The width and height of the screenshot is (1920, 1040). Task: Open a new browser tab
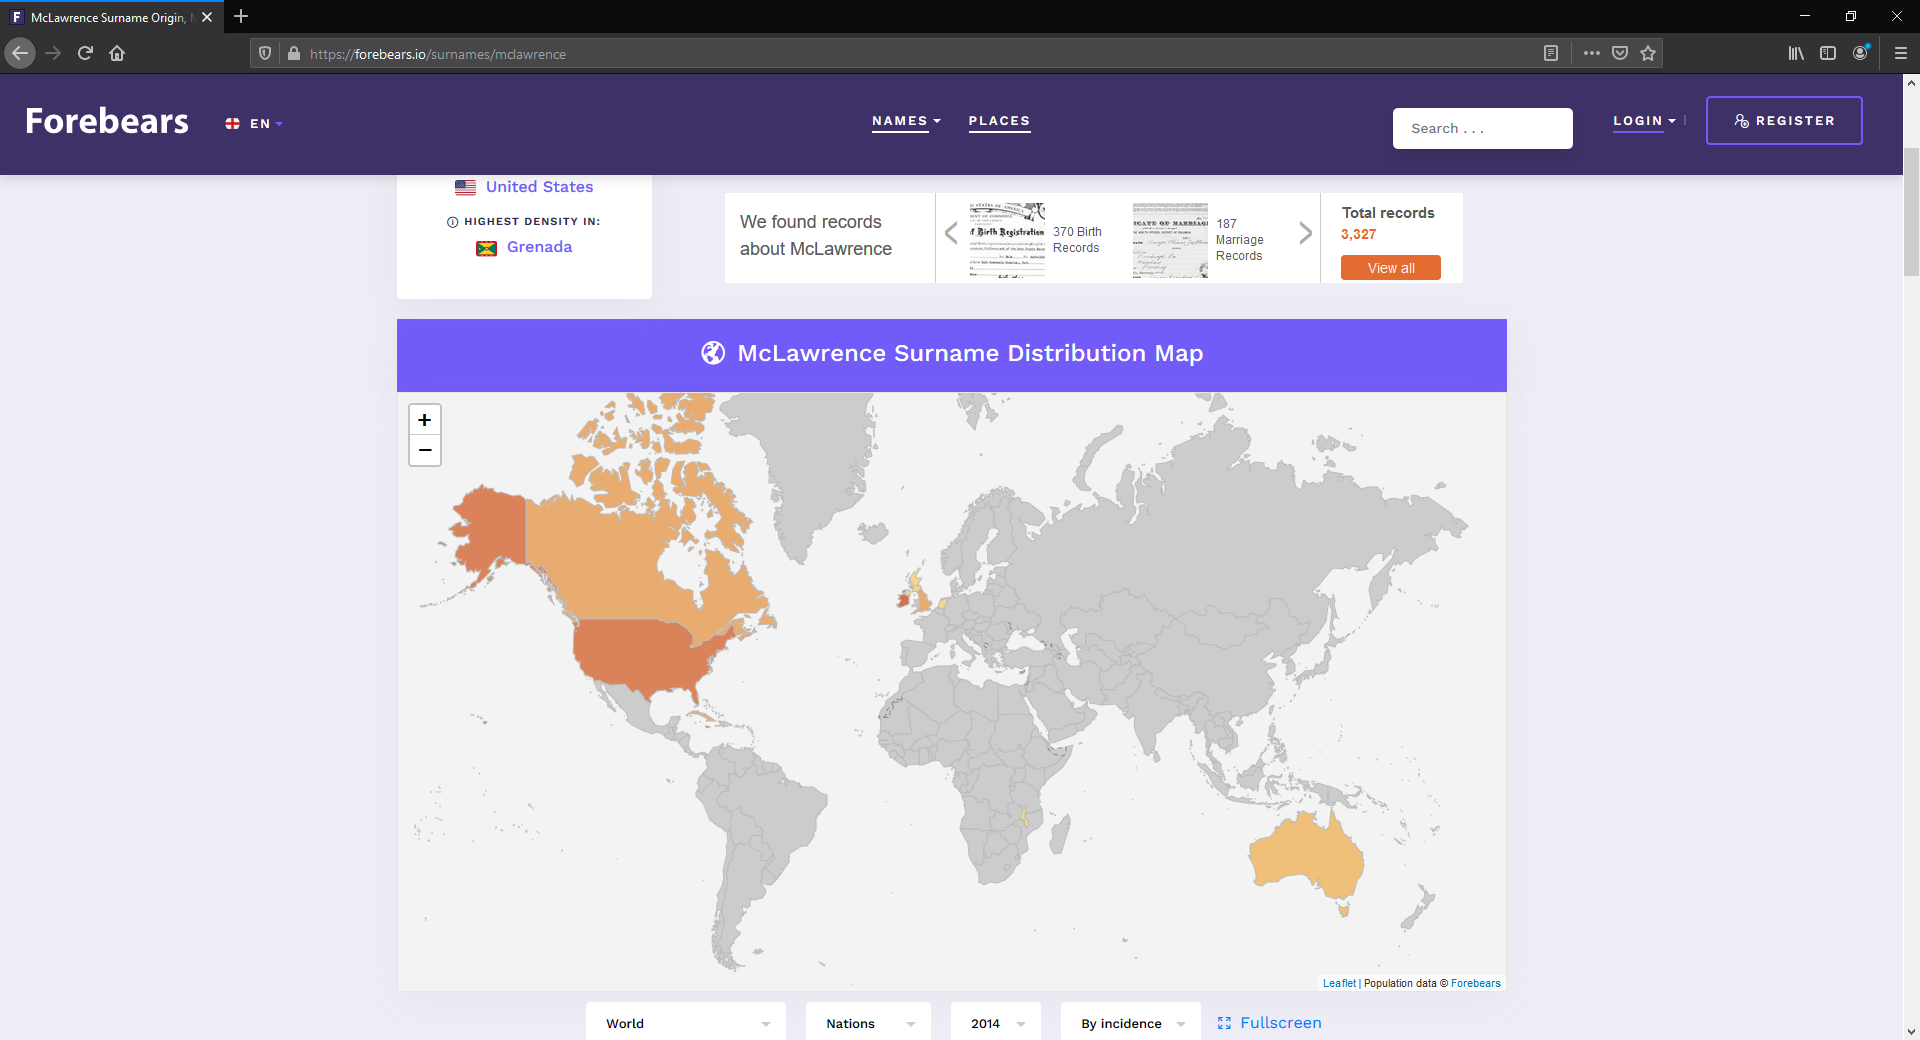[x=241, y=17]
